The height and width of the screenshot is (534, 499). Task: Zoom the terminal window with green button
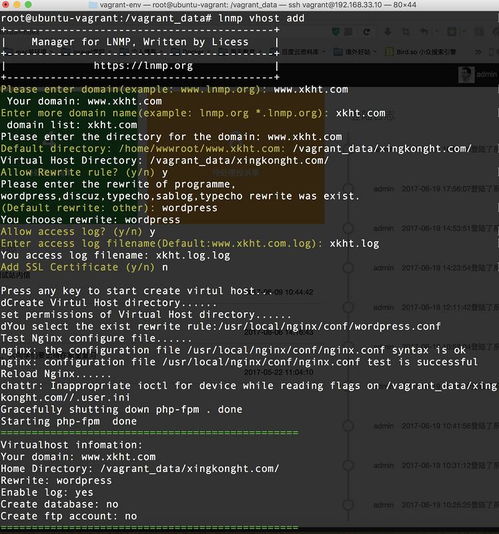(28, 5)
